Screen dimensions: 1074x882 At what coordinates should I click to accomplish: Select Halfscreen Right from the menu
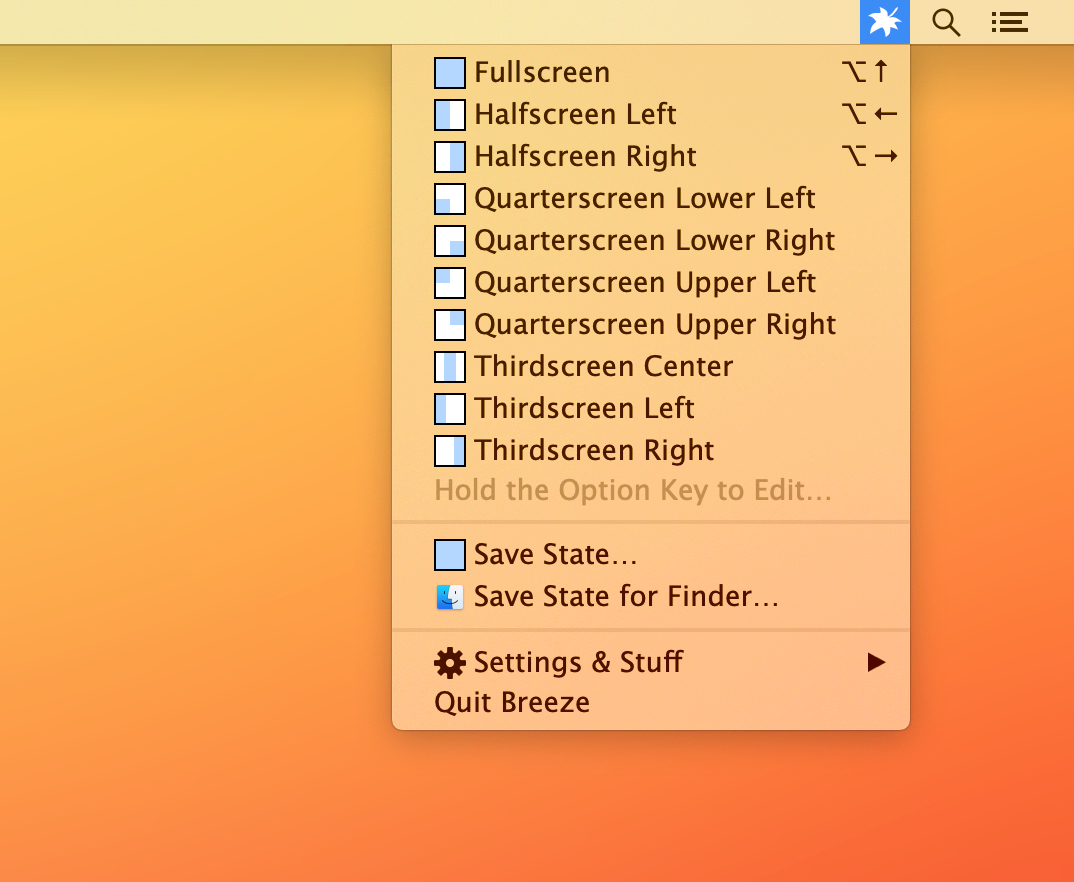pos(585,157)
